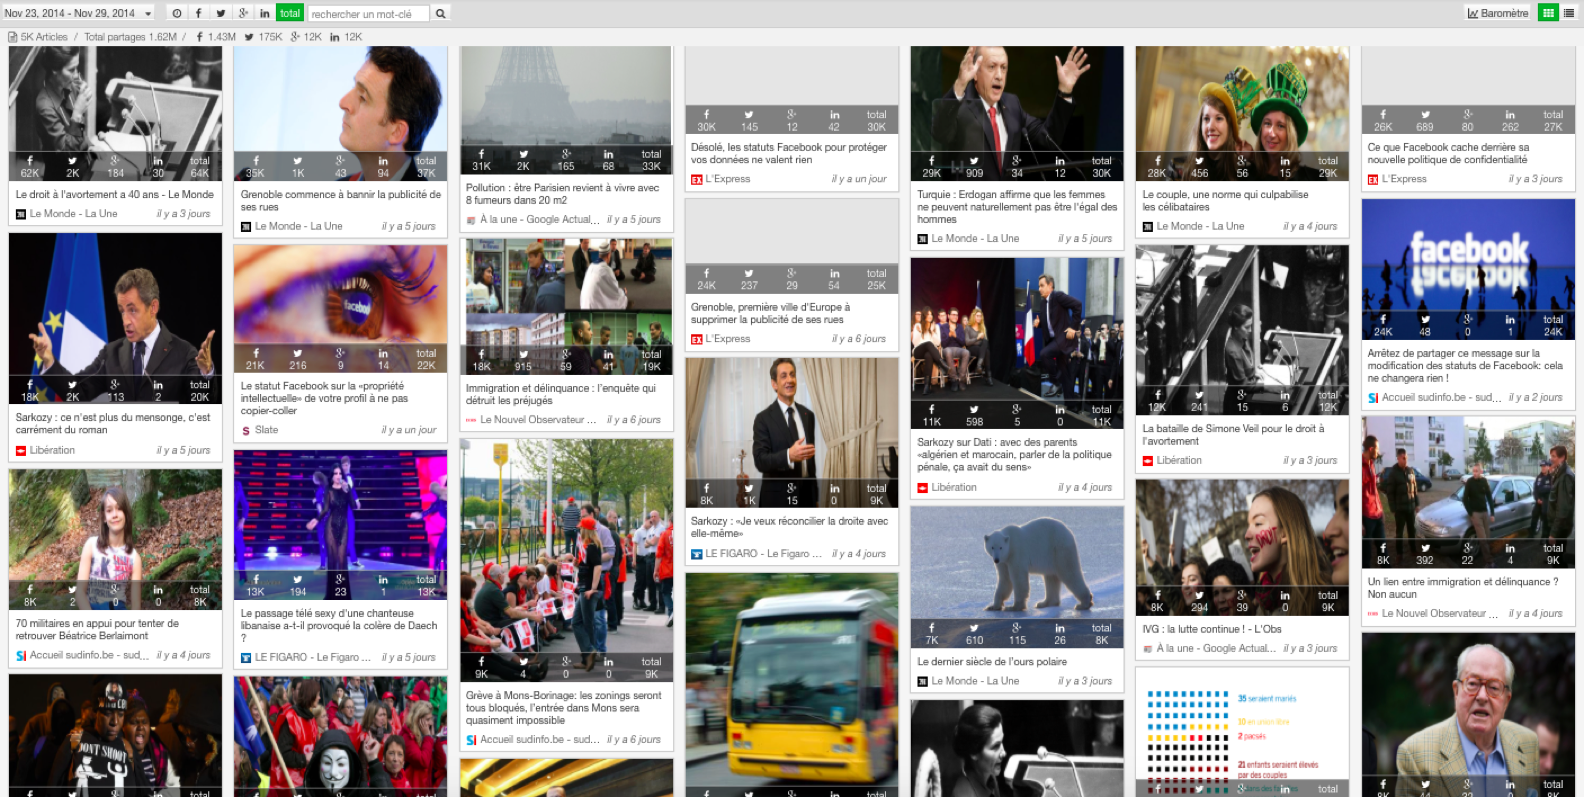Screen dimensions: 1584x797
Task: Click the Twitter icon beside 175K in the summary bar
Action: click(249, 37)
